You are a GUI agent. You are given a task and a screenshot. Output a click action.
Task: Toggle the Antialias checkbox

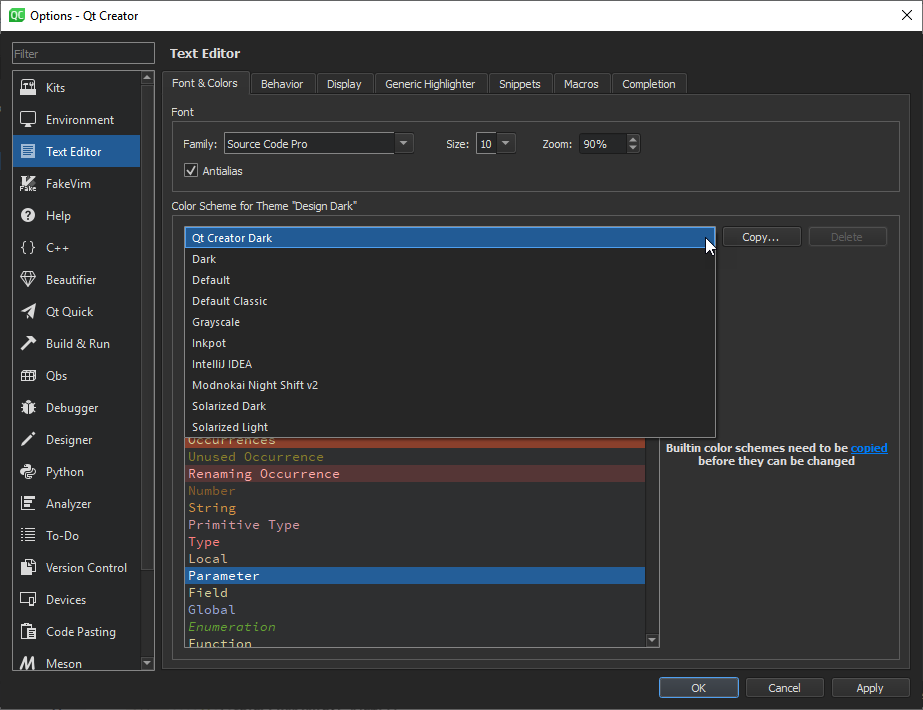[x=191, y=171]
